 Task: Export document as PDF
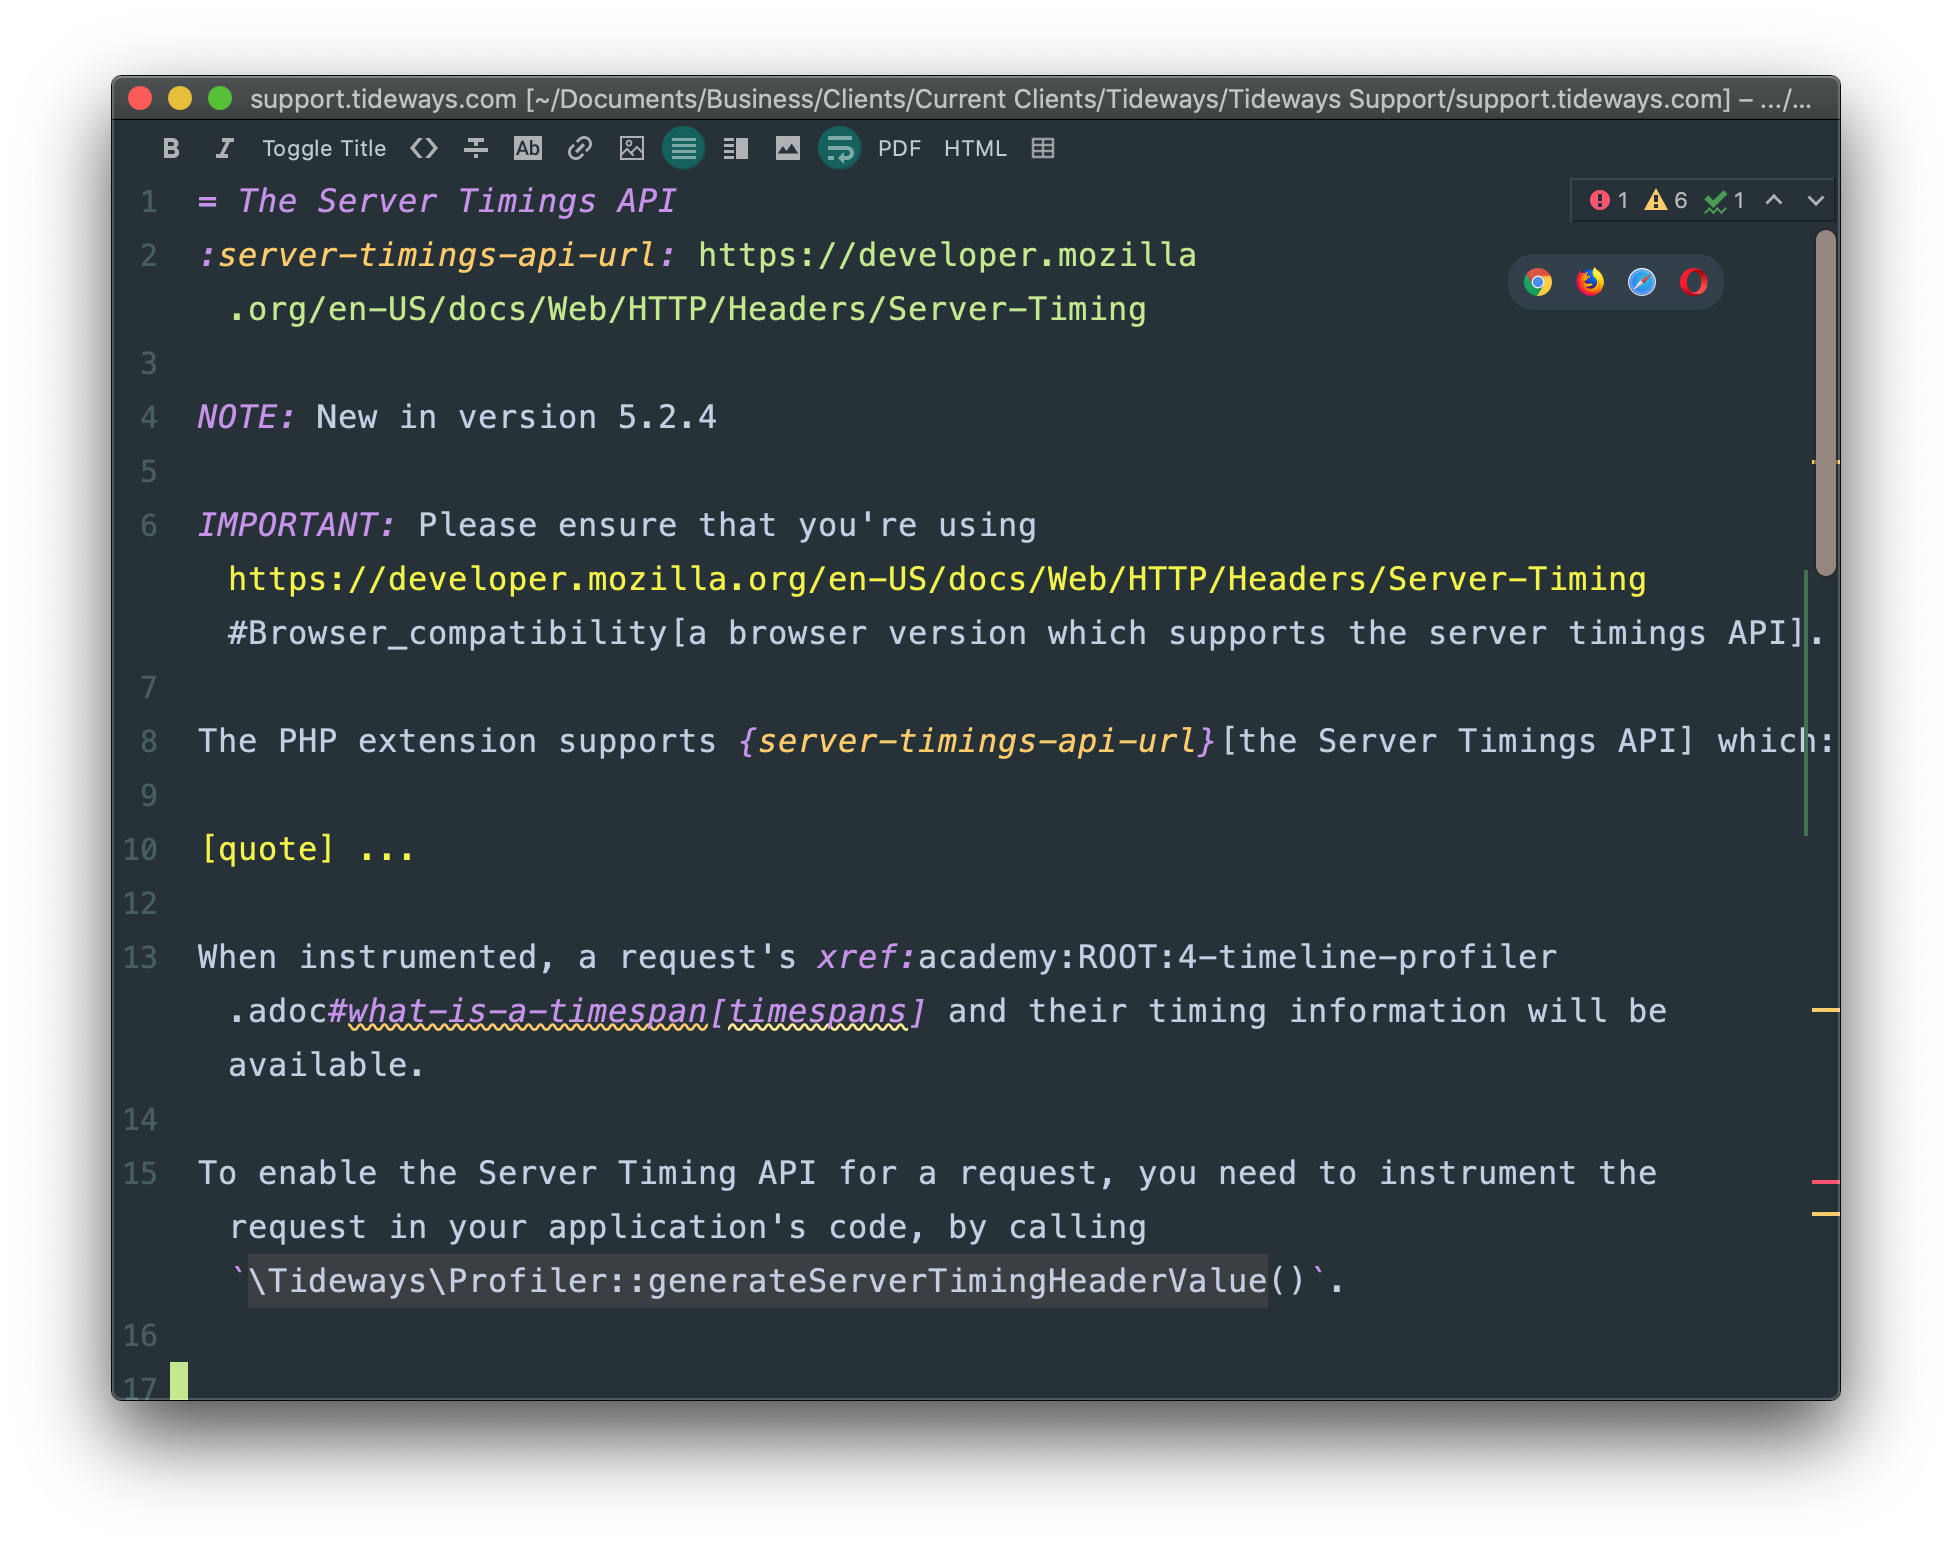[899, 148]
